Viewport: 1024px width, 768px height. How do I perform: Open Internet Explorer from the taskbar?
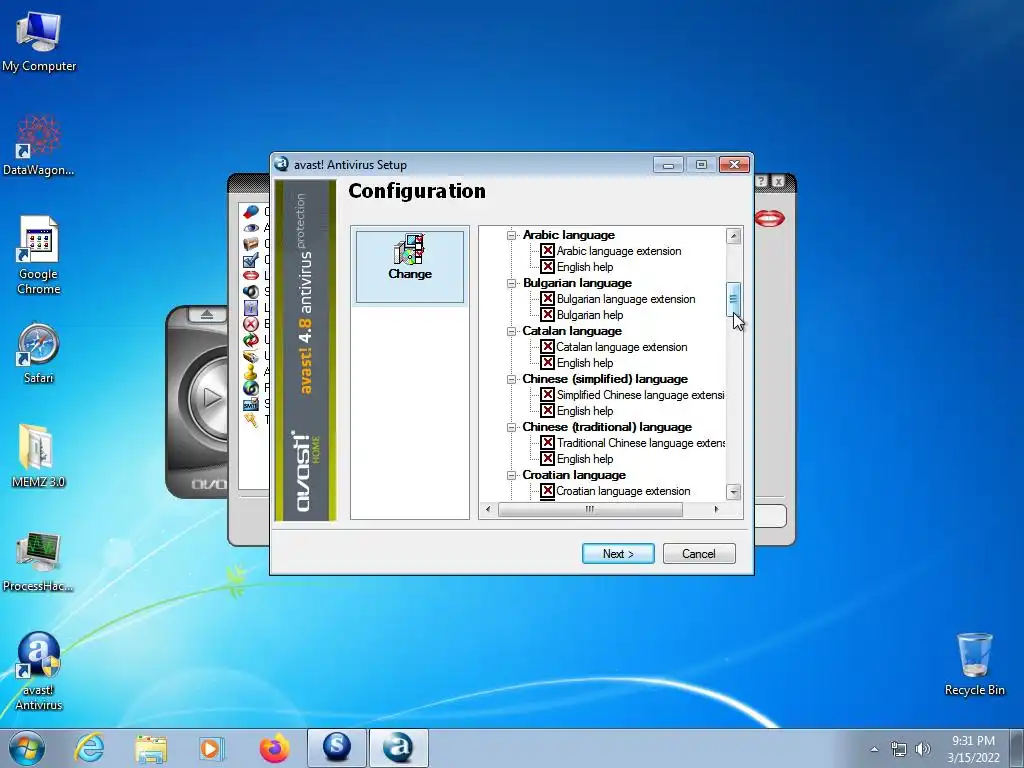point(89,748)
